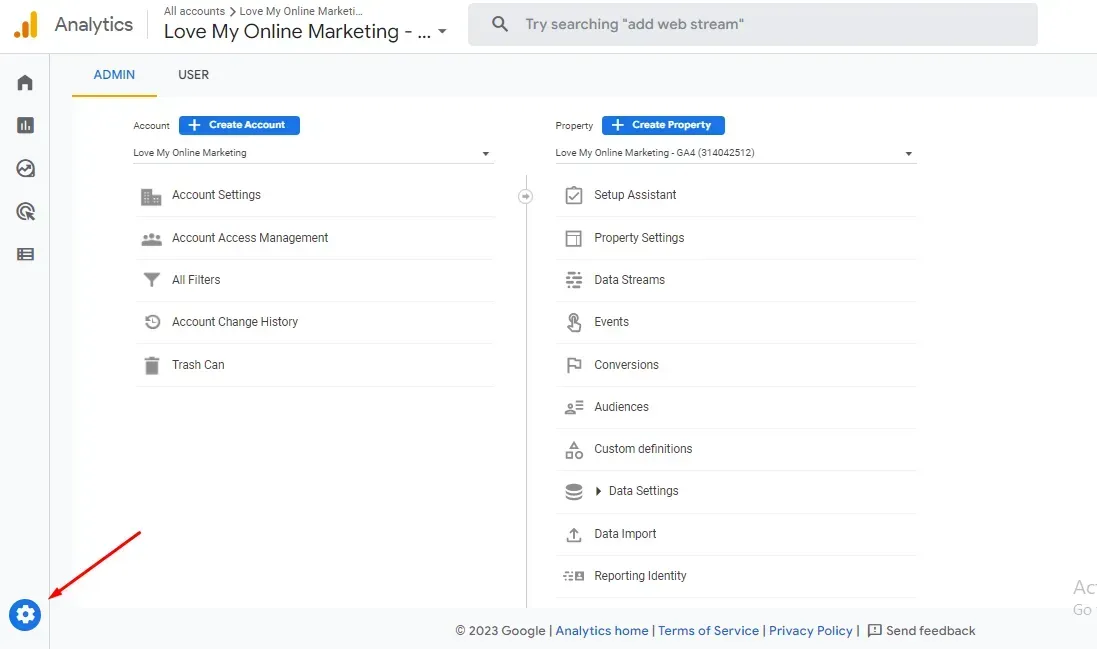Click the column collapse arrow circle
Image resolution: width=1097 pixels, height=649 pixels.
(x=525, y=197)
